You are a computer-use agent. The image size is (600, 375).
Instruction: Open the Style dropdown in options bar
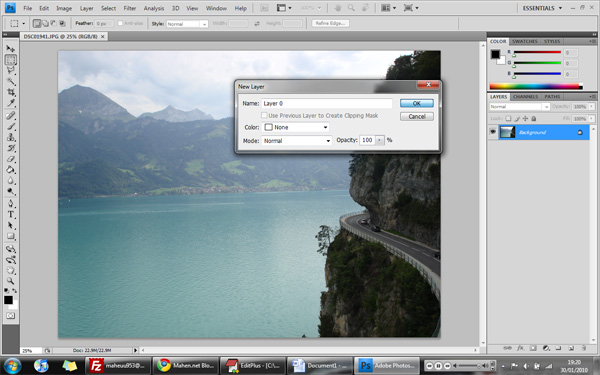(187, 24)
